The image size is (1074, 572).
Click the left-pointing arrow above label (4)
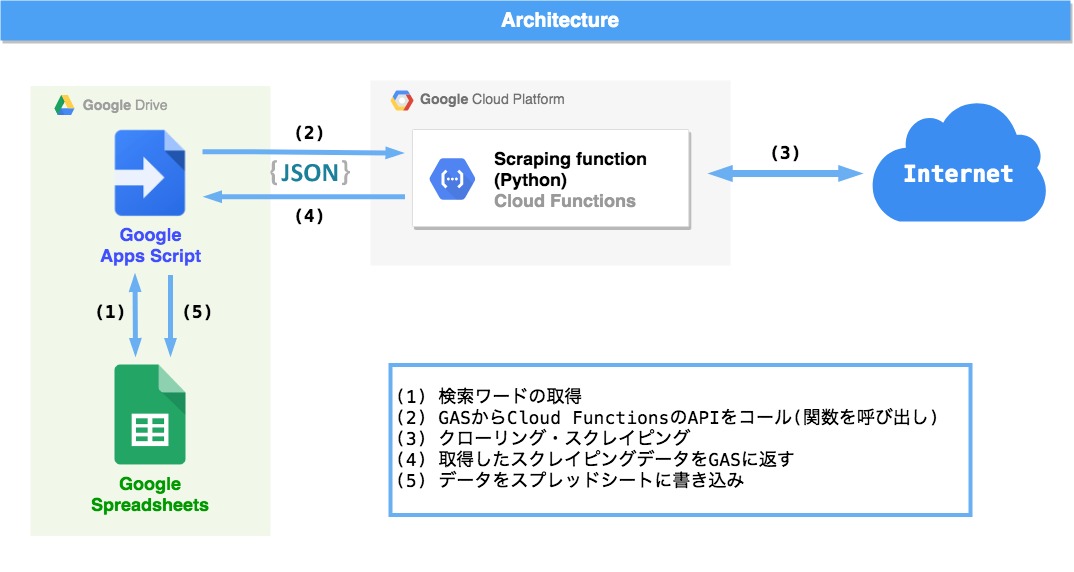click(x=303, y=197)
